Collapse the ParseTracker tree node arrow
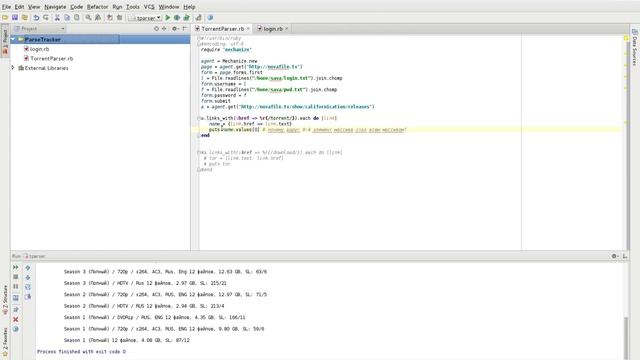 (13, 40)
